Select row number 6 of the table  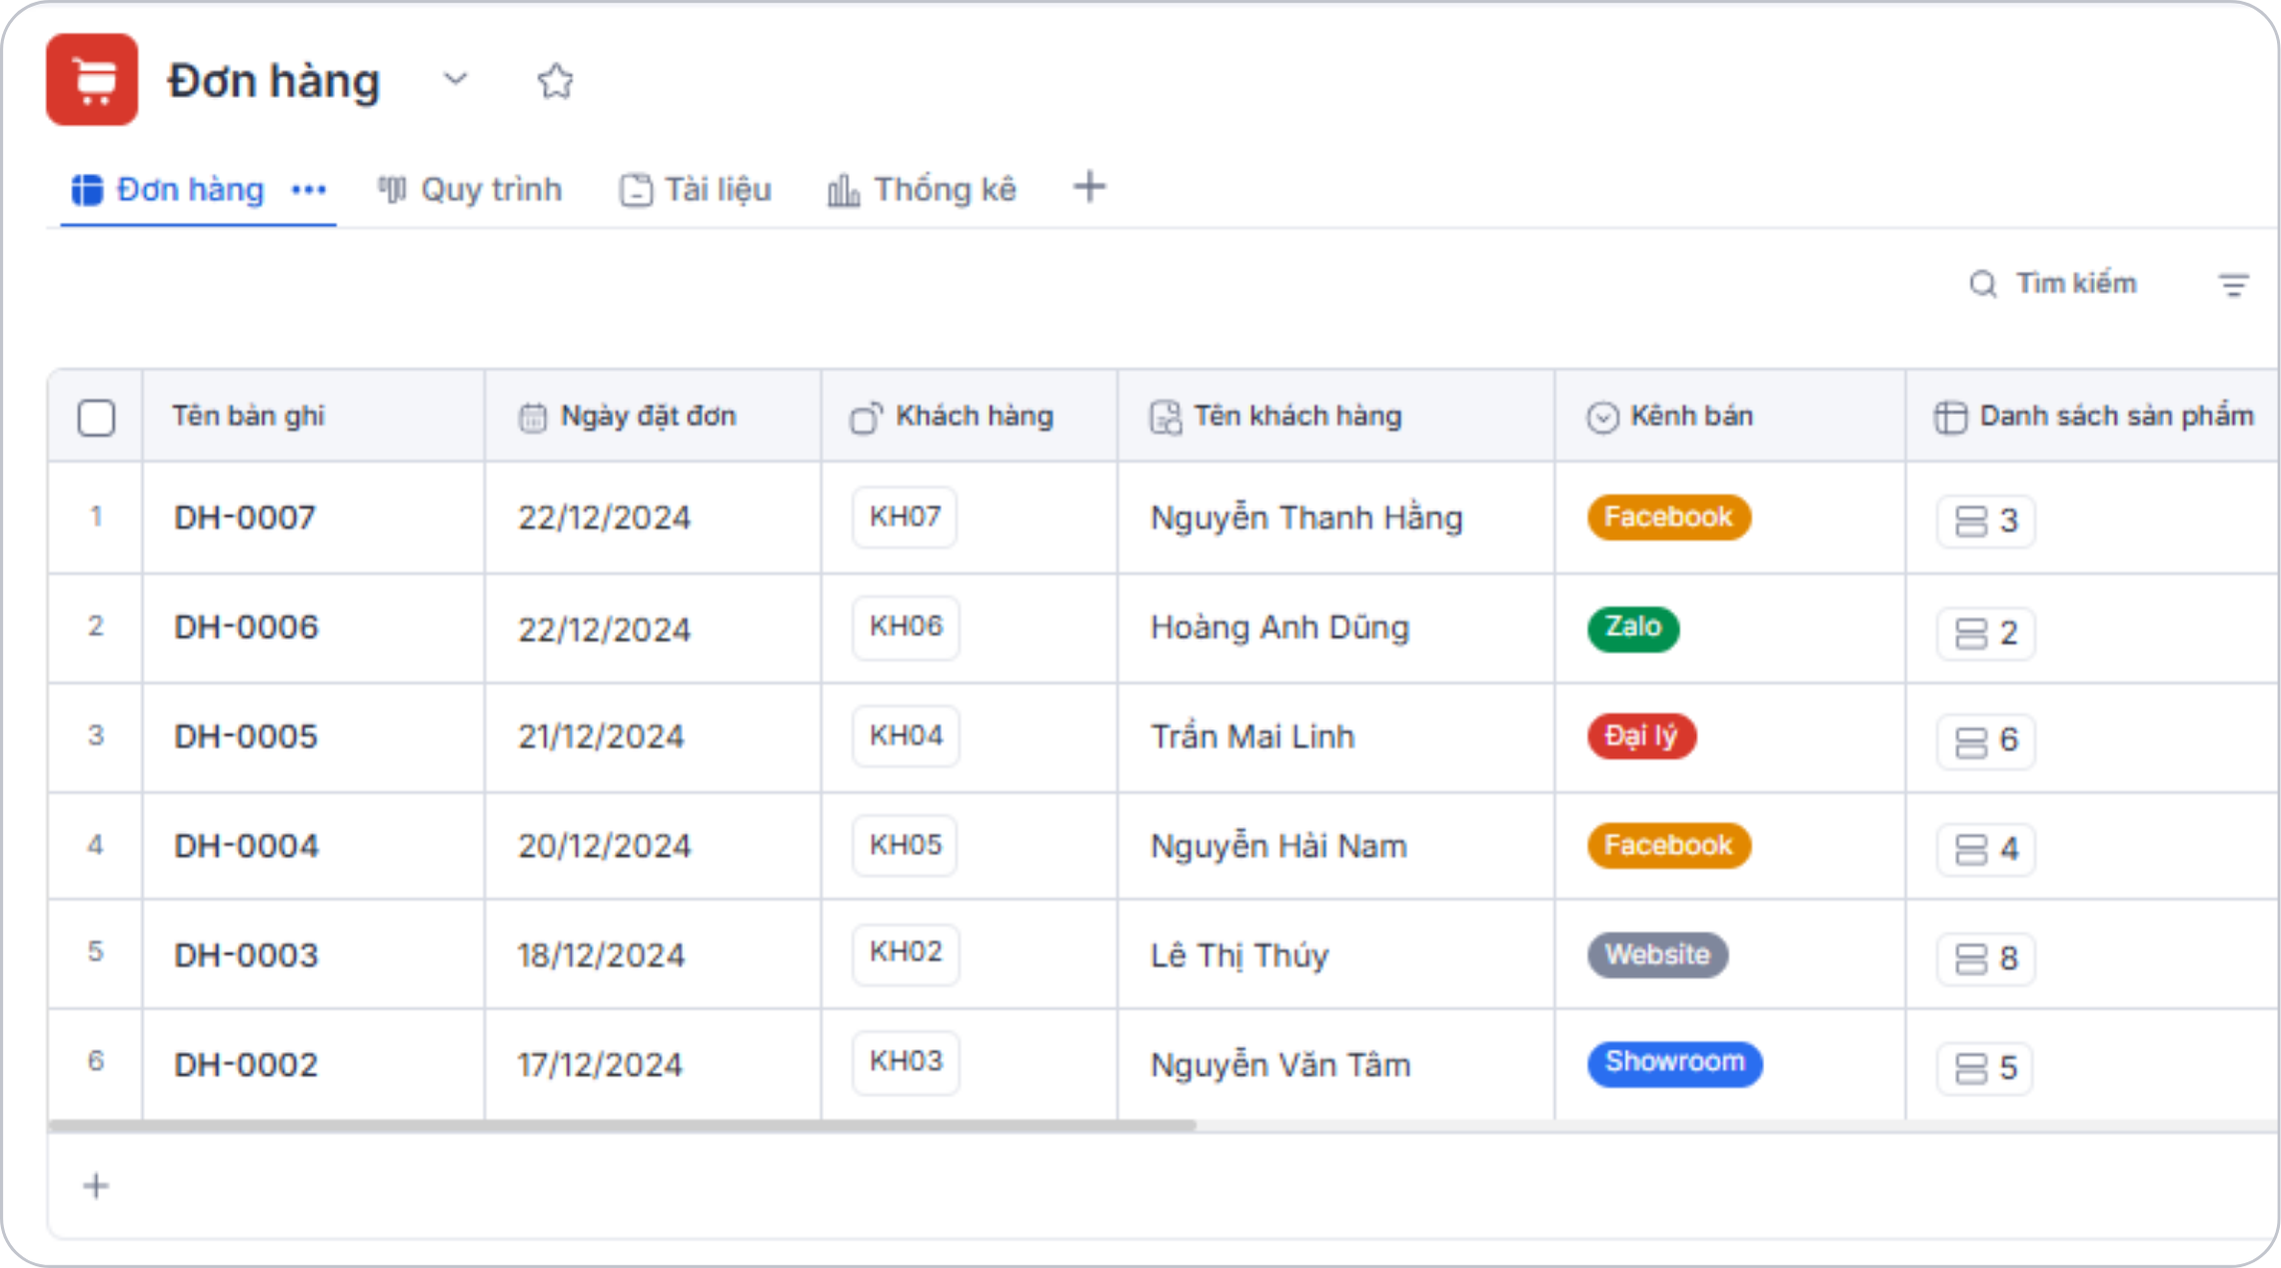click(x=96, y=1061)
